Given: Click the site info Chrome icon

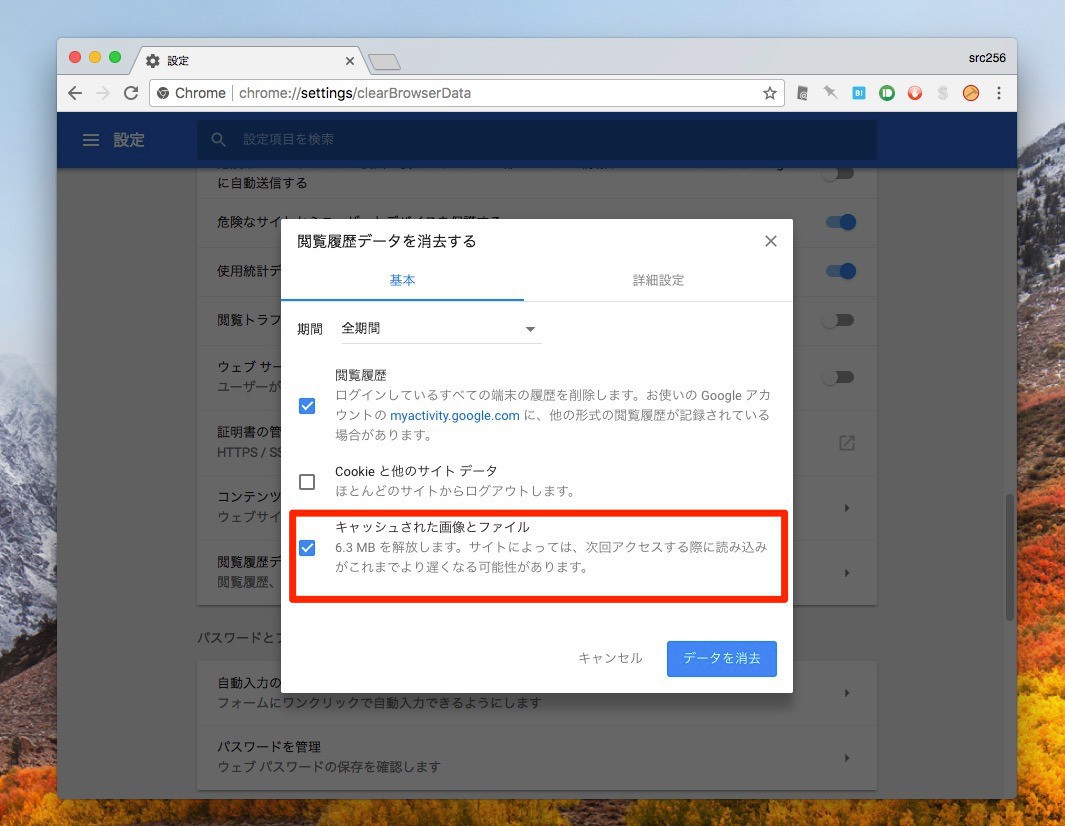Looking at the screenshot, I should (163, 93).
